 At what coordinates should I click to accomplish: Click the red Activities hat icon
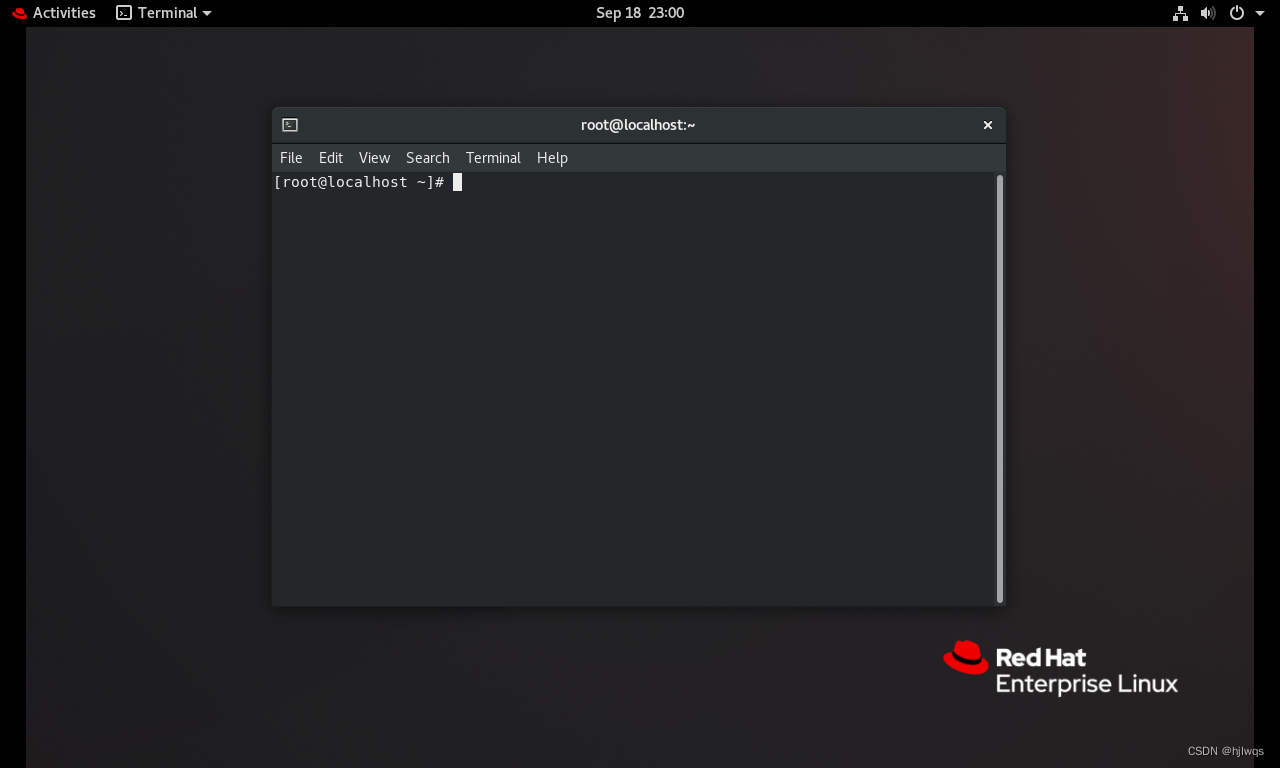(x=17, y=12)
